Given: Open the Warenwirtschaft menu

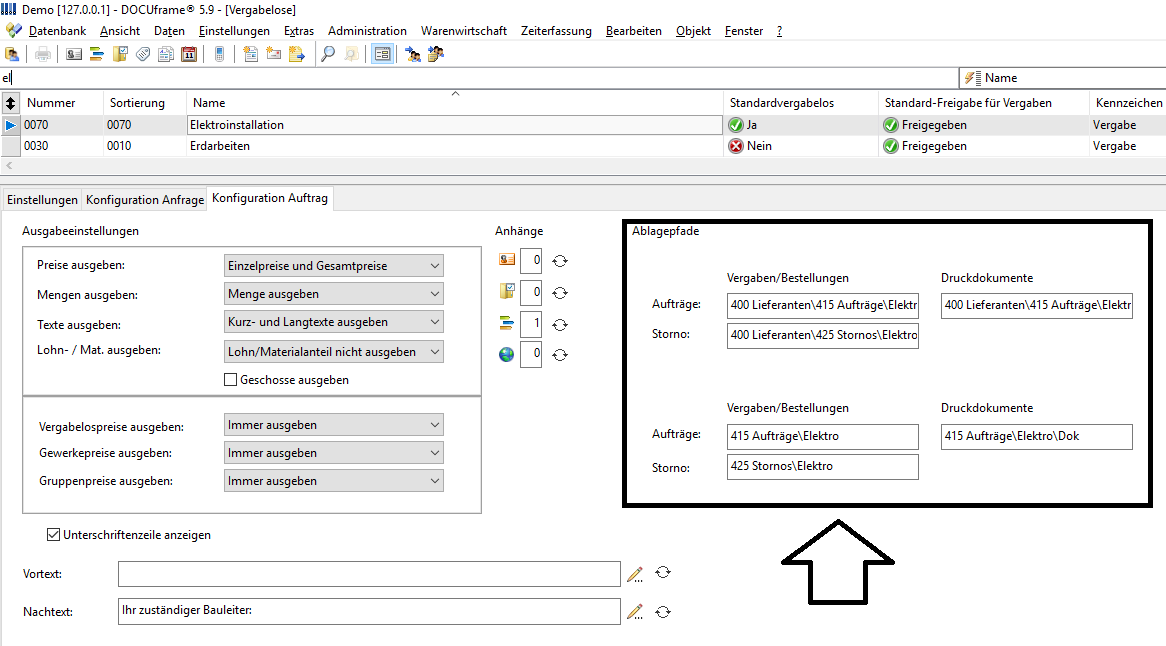Looking at the screenshot, I should click(x=464, y=30).
